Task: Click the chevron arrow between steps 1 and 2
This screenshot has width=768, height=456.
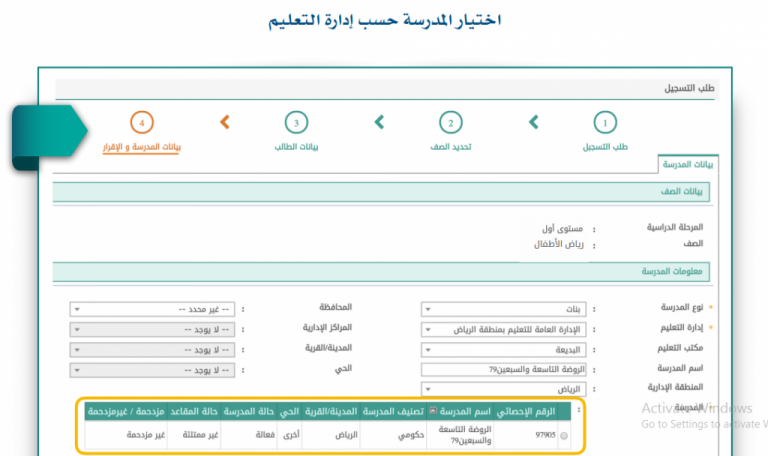Action: [534, 122]
